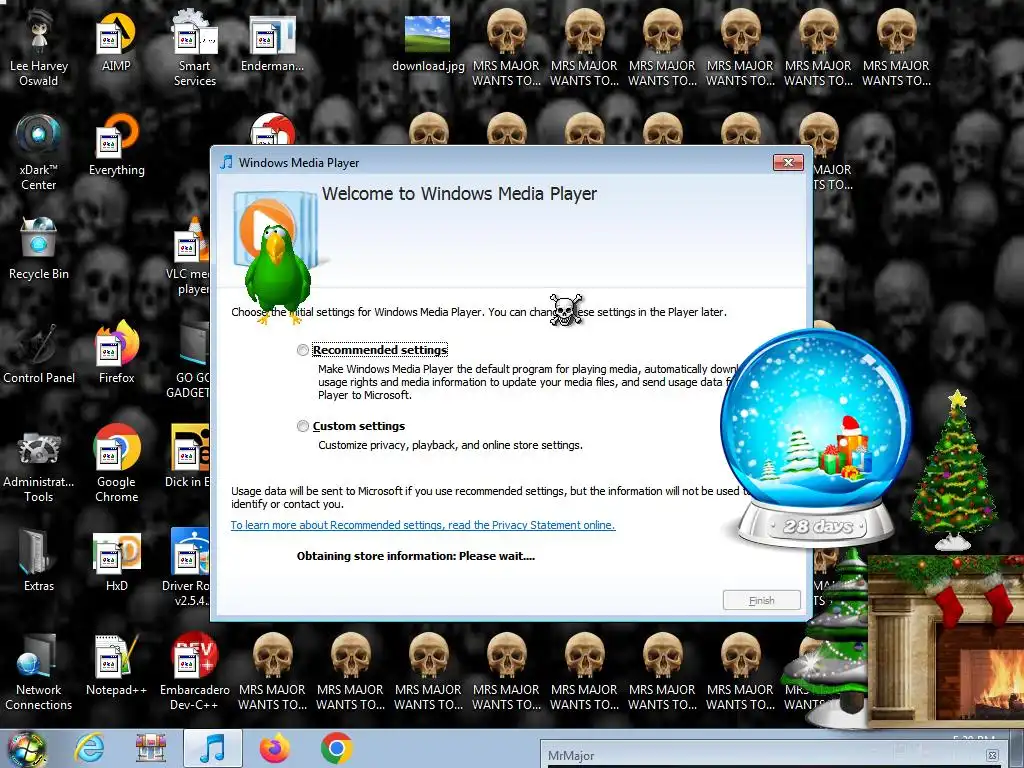Open the Extras folder on desktop
1024x768 pixels.
pos(39,562)
